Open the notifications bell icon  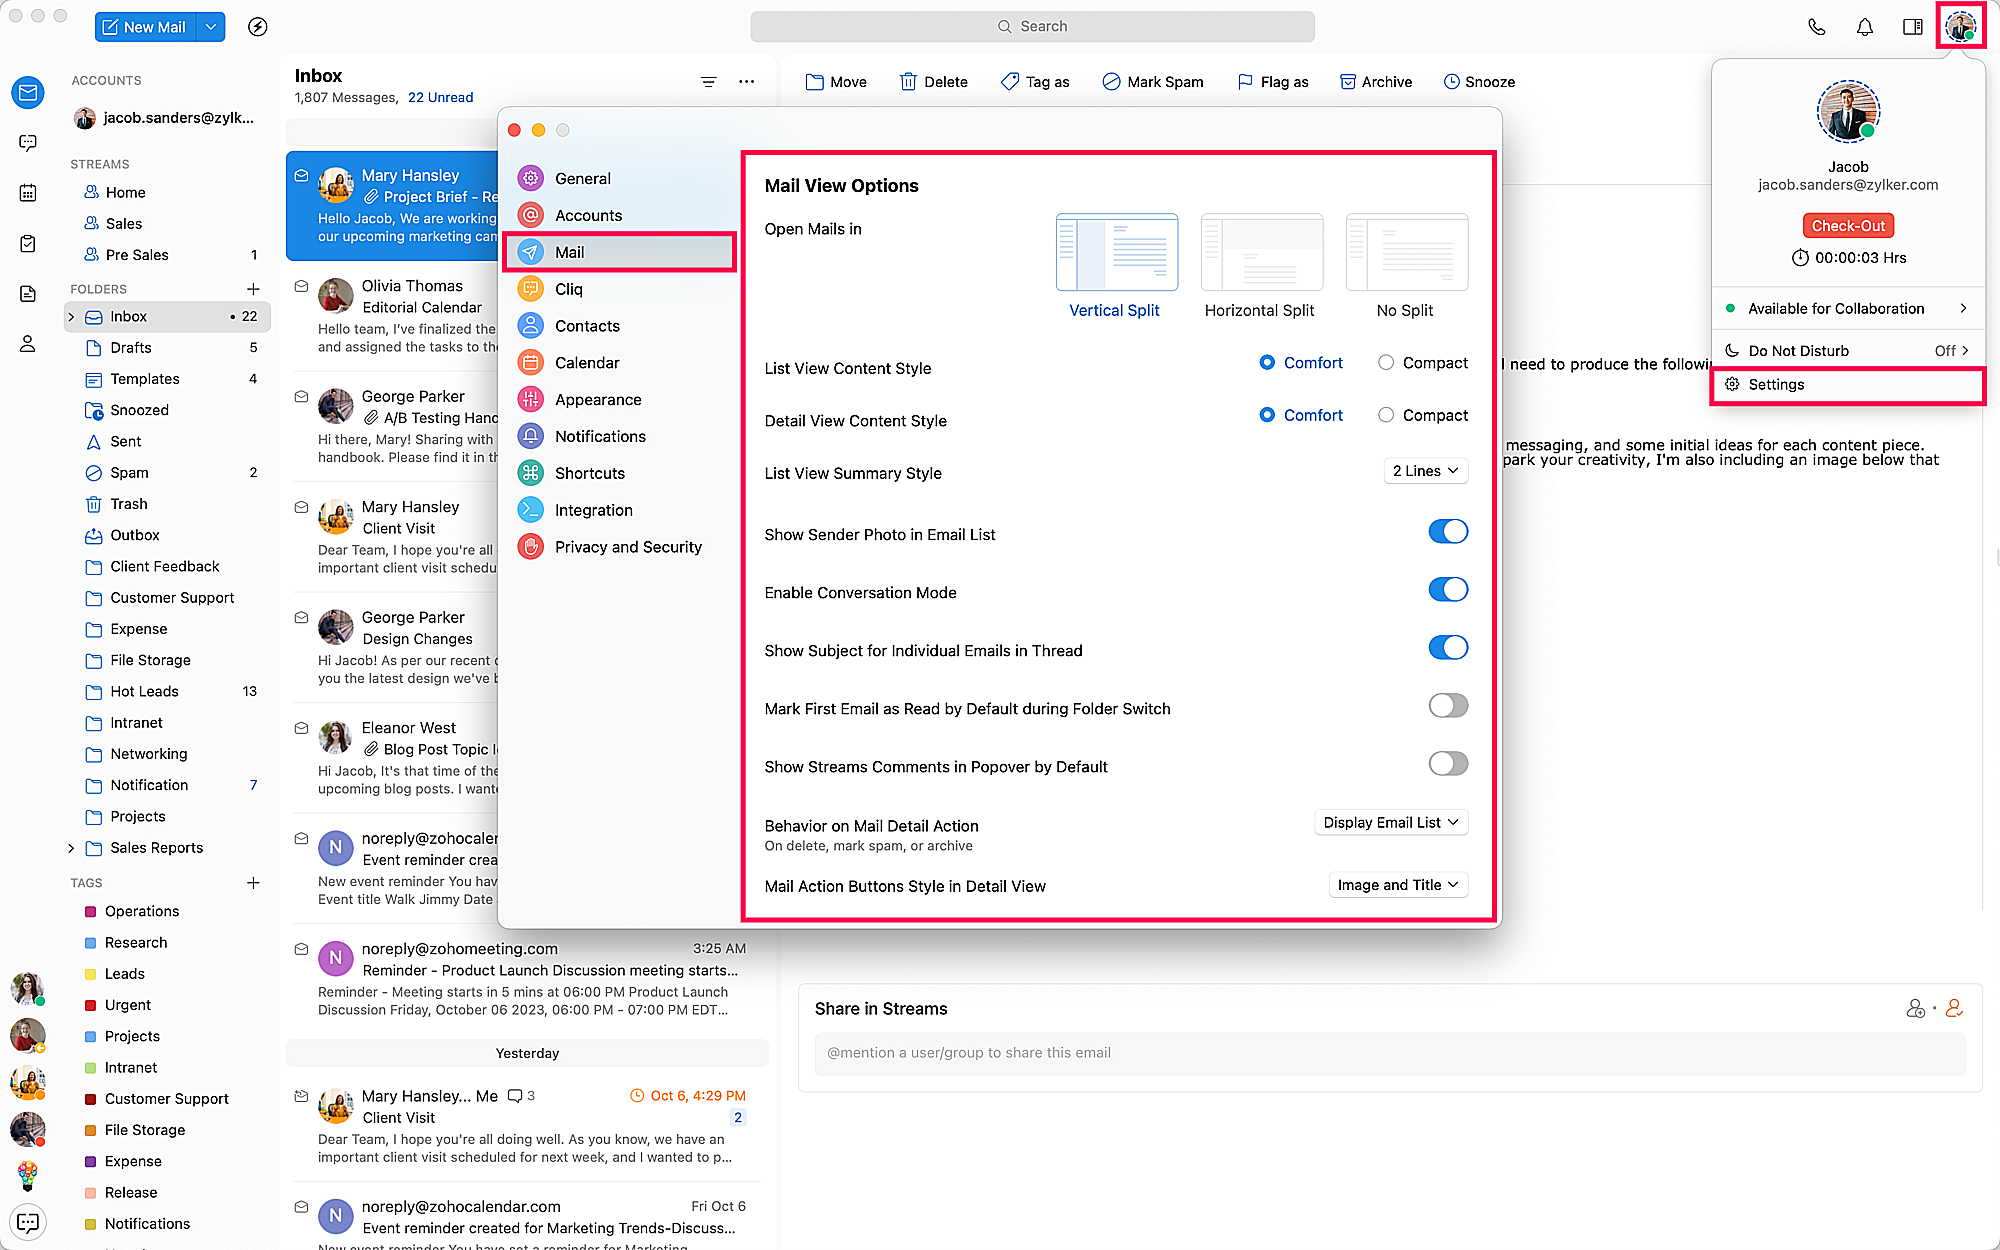click(x=1864, y=27)
